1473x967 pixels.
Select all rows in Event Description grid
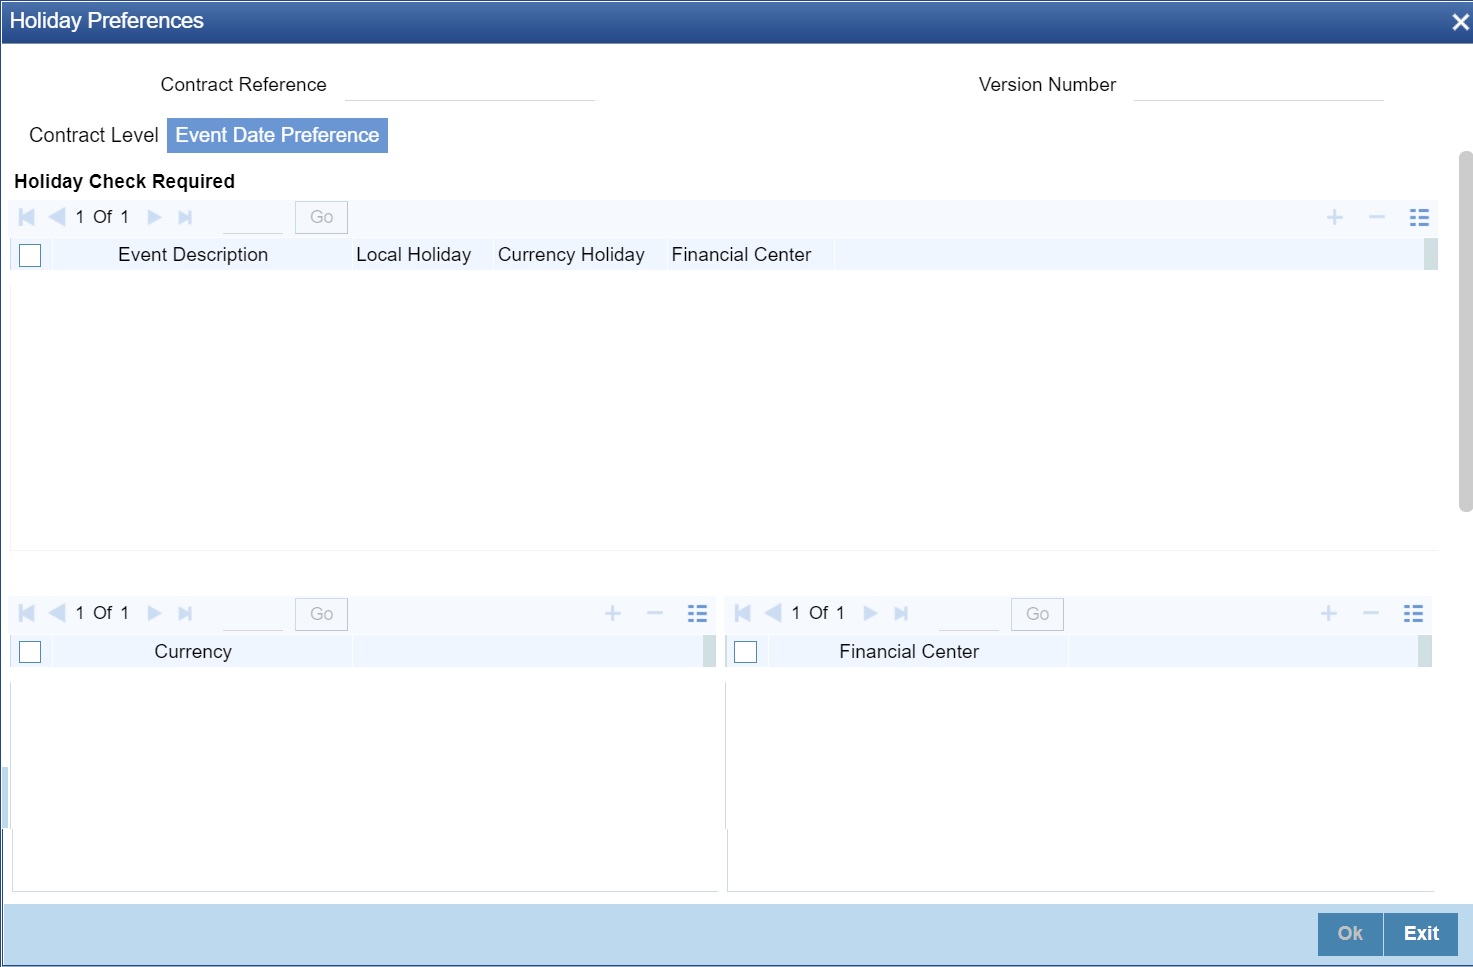pos(30,255)
